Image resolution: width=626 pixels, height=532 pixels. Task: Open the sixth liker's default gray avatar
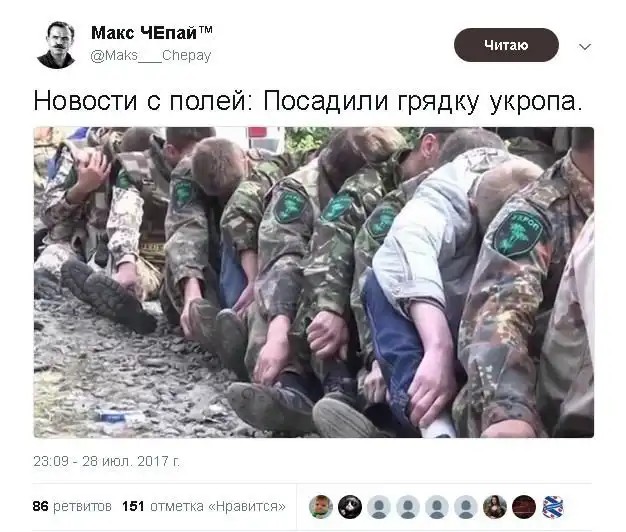coord(466,506)
